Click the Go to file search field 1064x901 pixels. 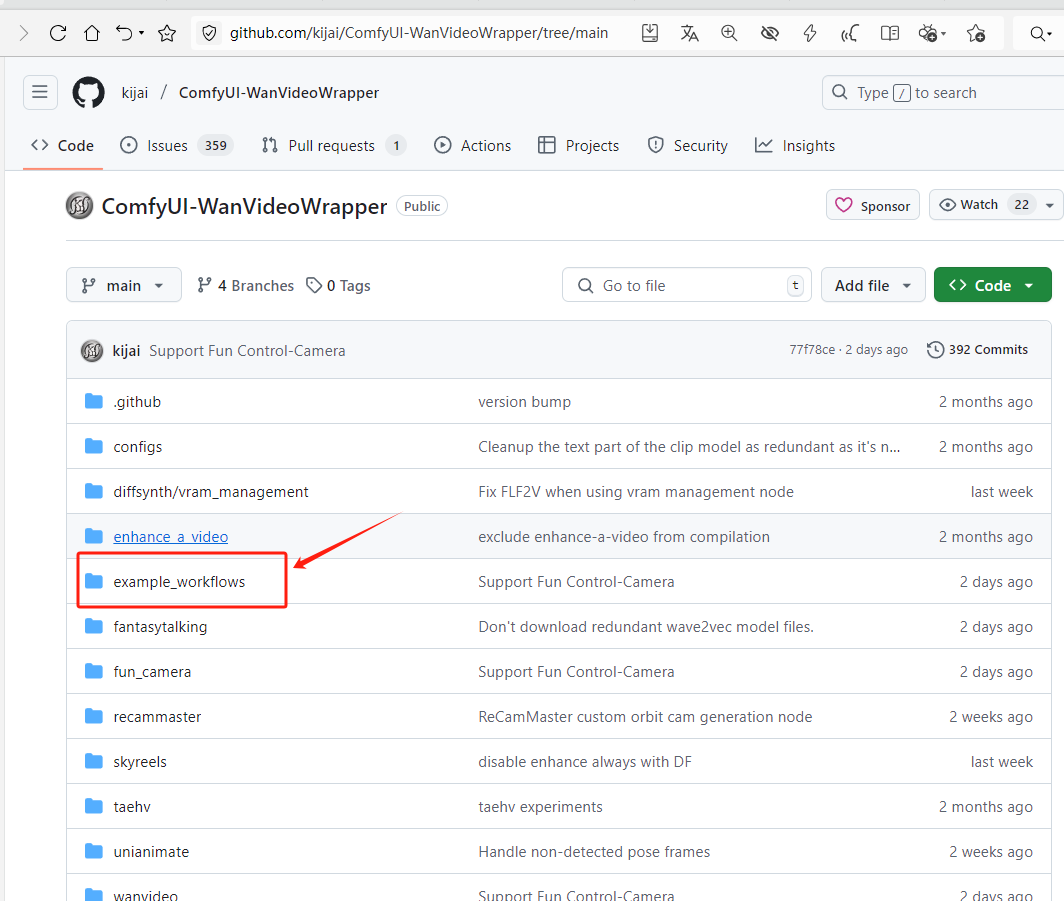click(x=687, y=285)
